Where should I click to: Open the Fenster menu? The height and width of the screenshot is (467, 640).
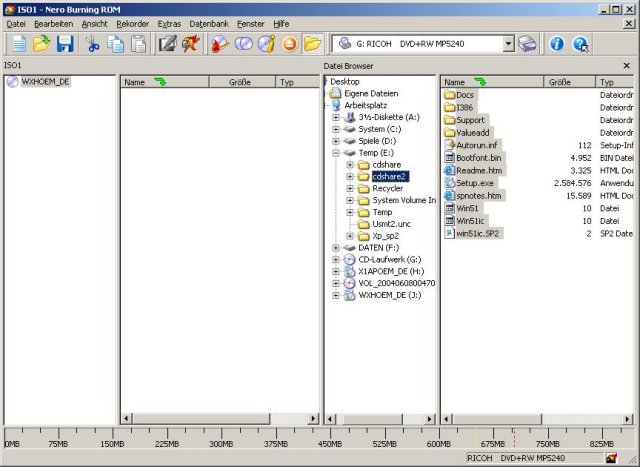[x=251, y=24]
